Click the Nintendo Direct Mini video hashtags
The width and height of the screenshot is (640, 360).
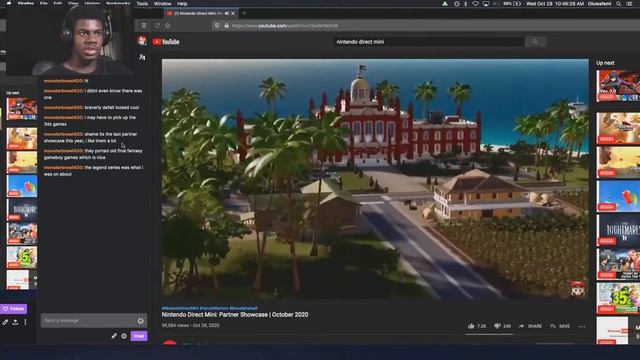pyautogui.click(x=209, y=308)
